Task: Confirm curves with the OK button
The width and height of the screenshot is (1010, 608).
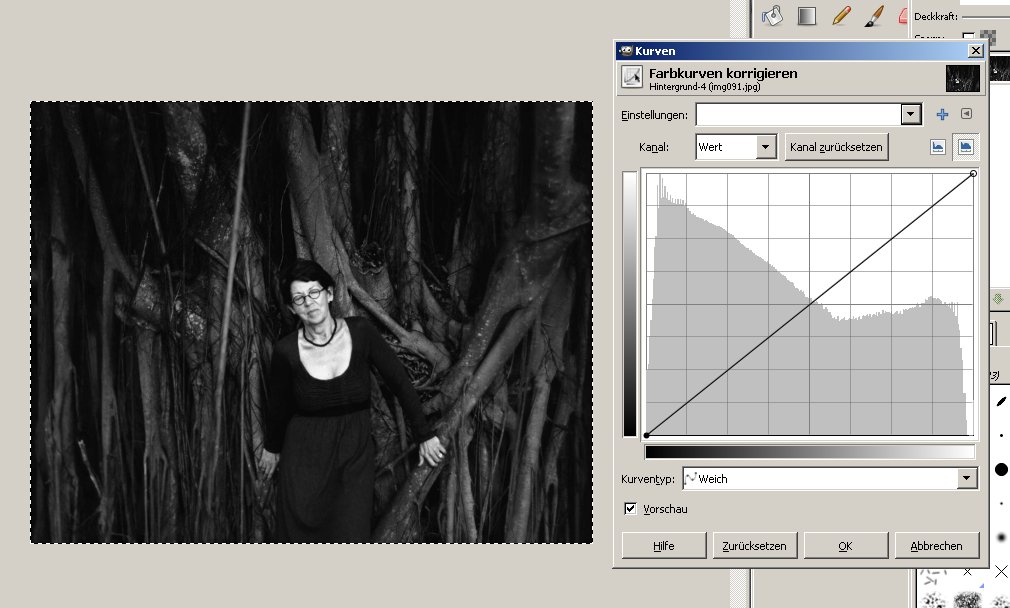Action: tap(845, 546)
